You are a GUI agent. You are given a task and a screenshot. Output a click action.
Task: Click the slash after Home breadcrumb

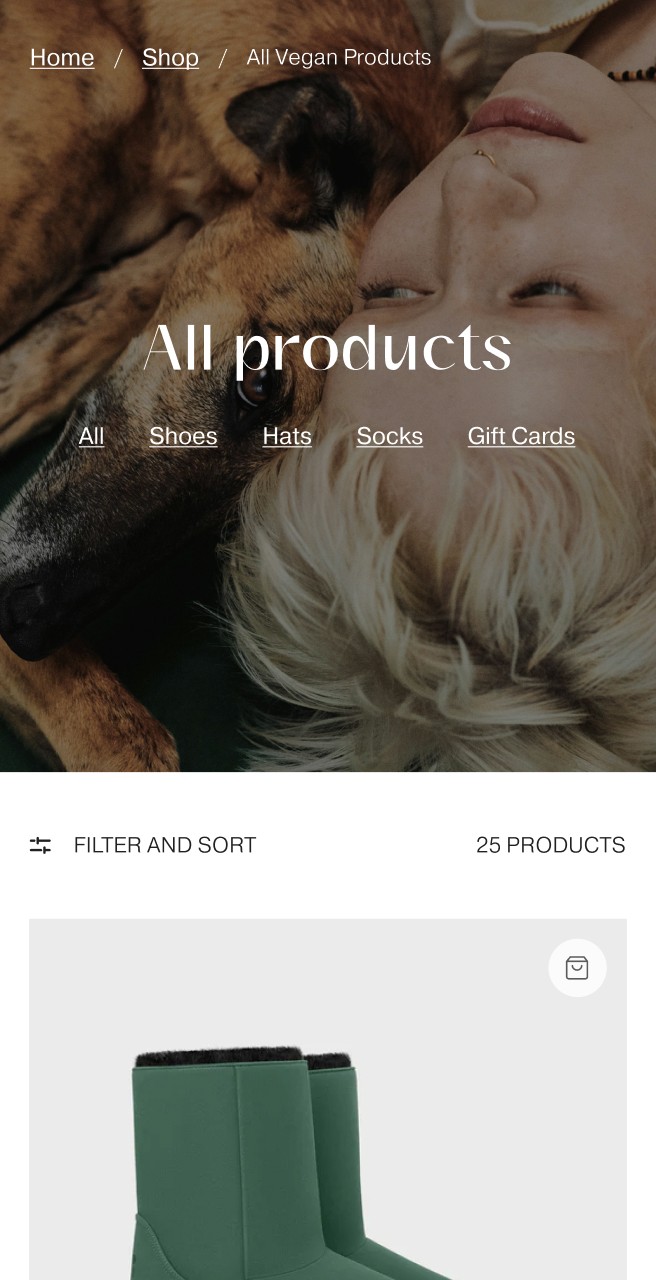[x=118, y=58]
